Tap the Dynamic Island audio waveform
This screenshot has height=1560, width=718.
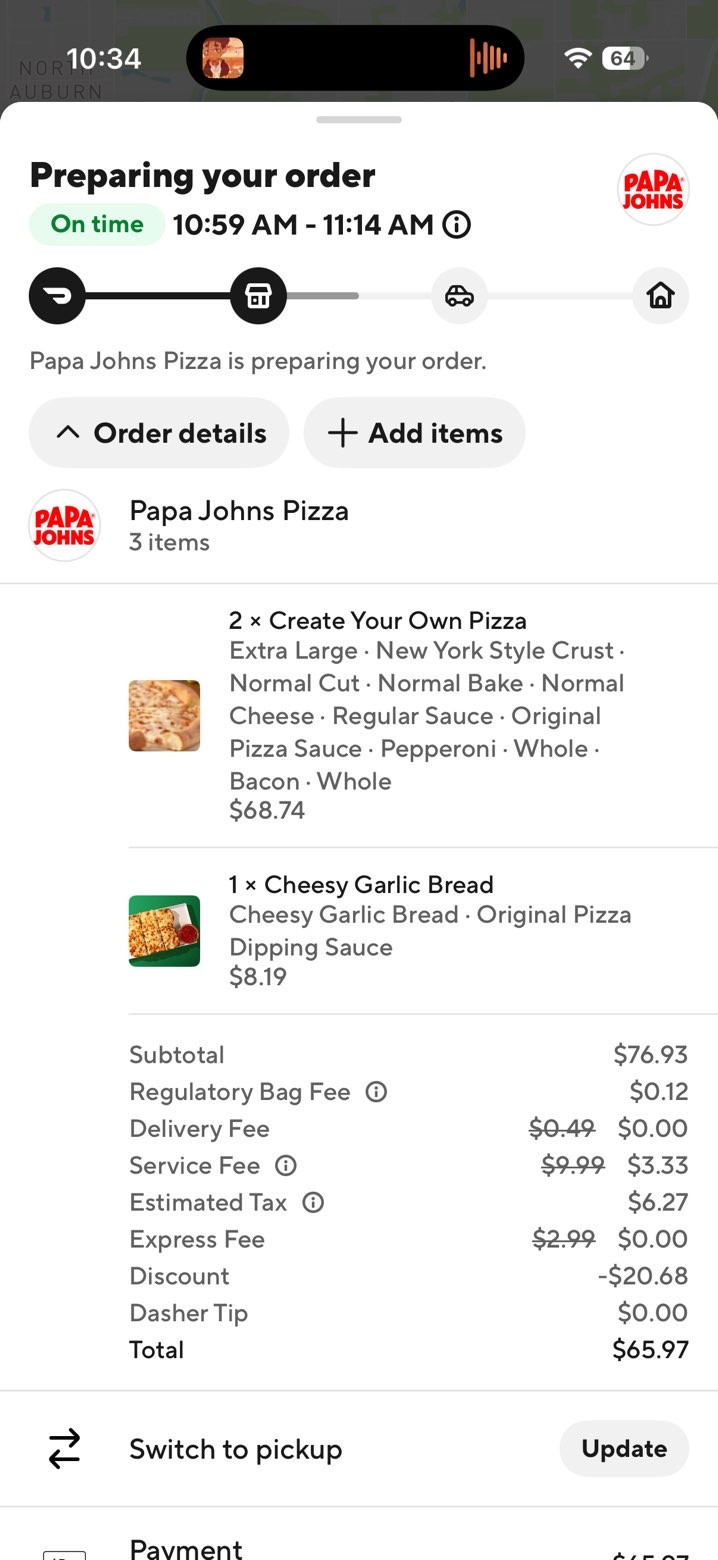coord(489,58)
